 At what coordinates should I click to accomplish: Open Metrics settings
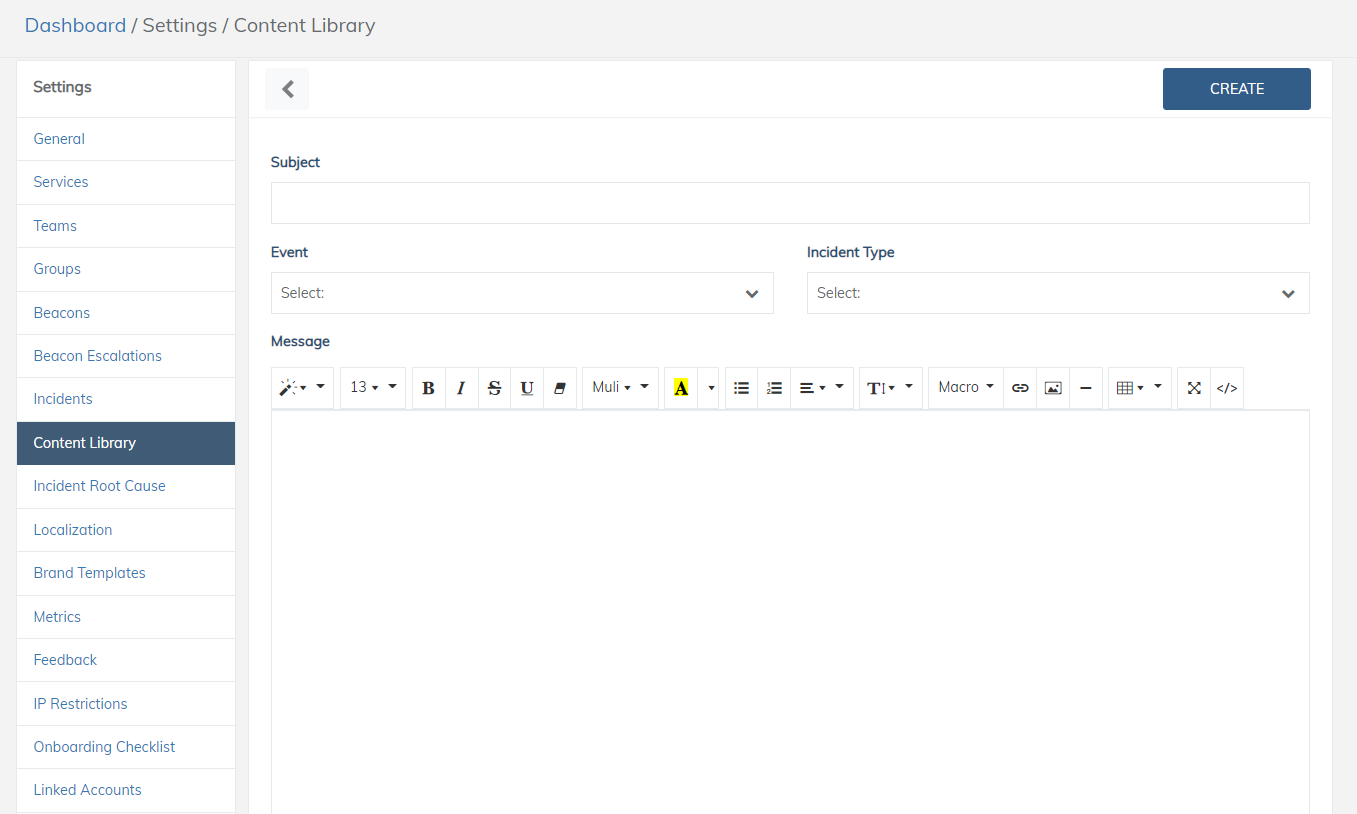tap(126, 617)
